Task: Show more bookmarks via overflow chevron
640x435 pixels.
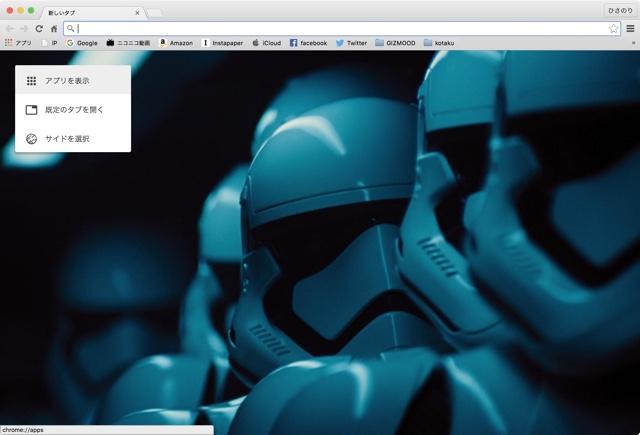Action: tap(633, 43)
